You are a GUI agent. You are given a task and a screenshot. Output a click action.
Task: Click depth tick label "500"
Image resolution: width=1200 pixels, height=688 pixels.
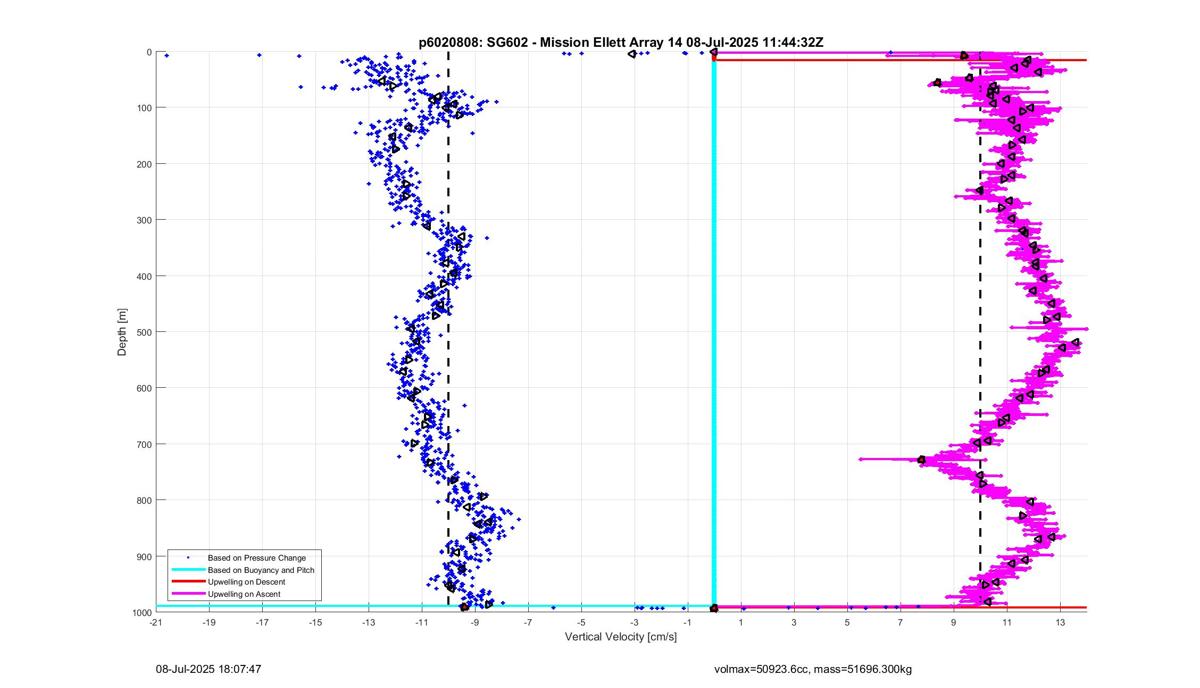143,332
